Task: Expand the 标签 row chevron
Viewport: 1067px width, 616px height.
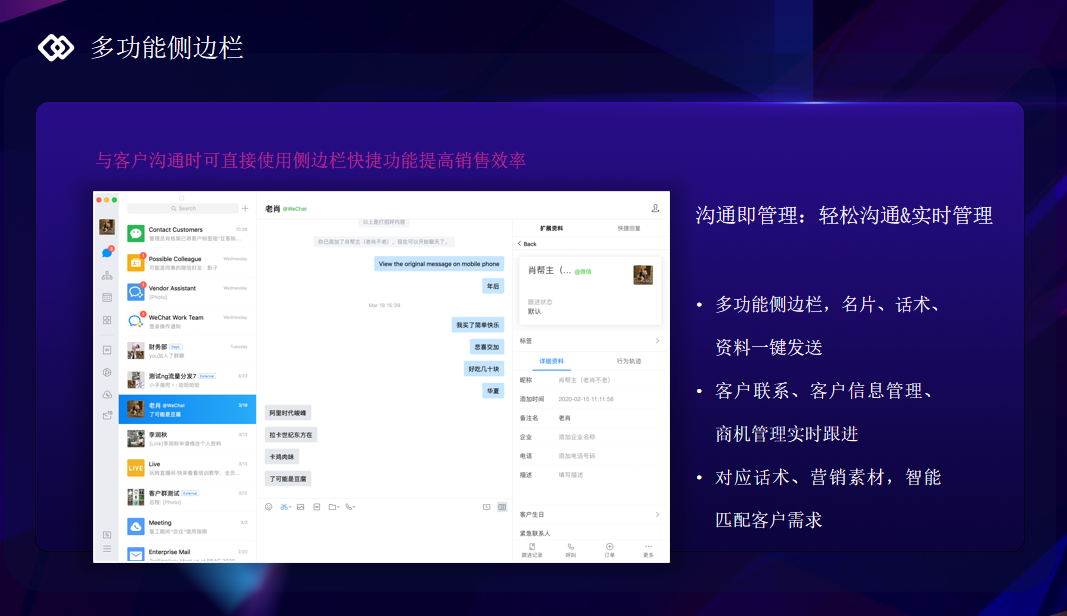Action: [x=657, y=341]
